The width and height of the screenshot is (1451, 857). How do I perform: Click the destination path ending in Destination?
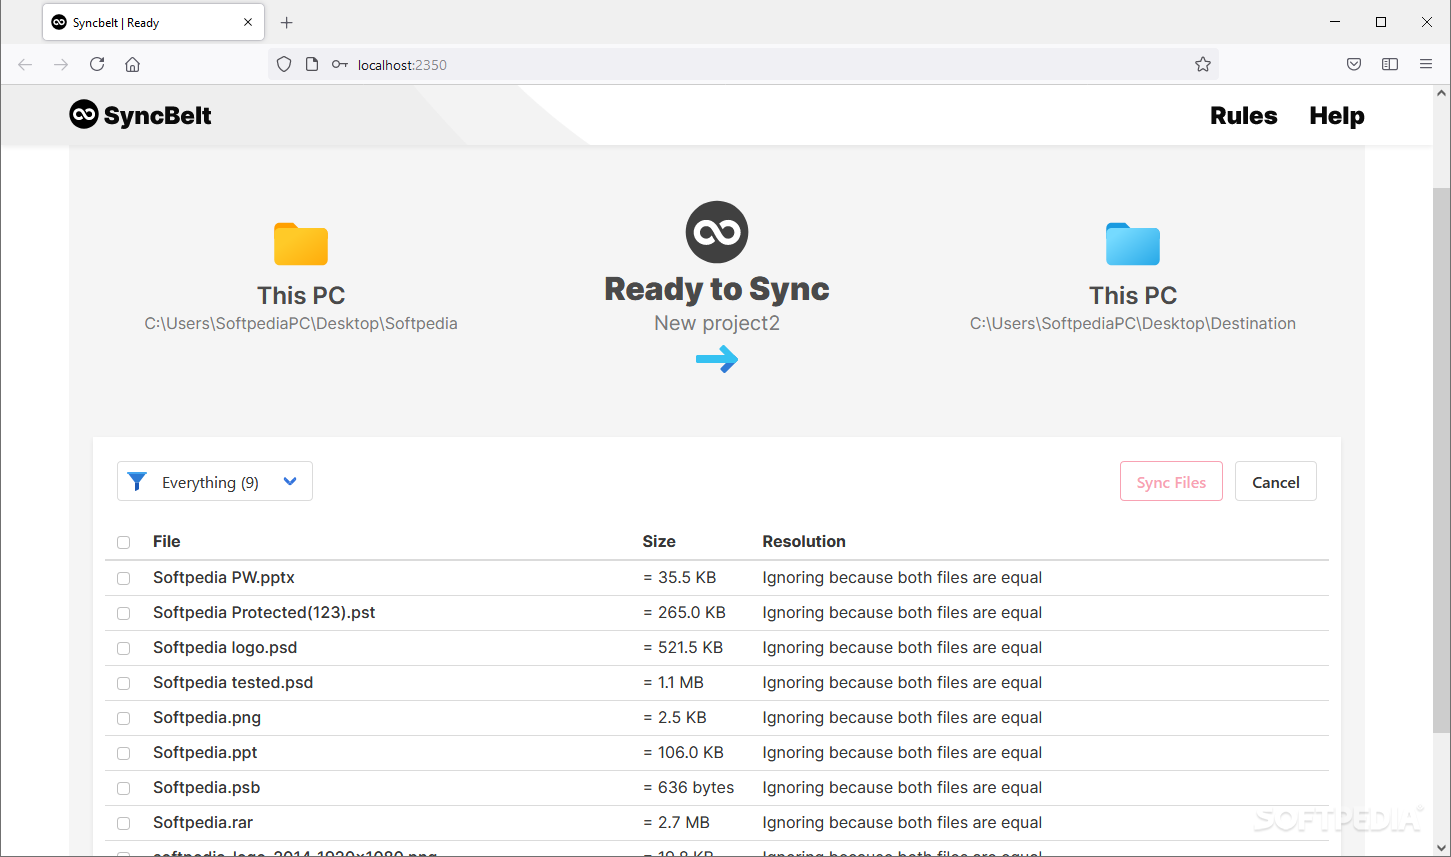pos(1133,323)
